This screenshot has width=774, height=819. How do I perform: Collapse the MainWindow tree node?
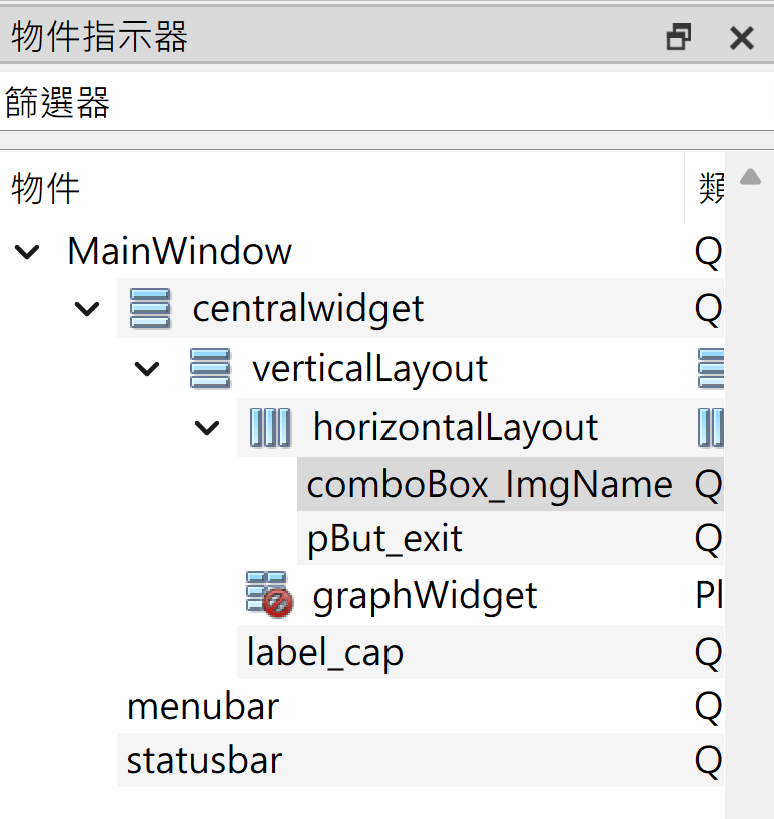[28, 251]
